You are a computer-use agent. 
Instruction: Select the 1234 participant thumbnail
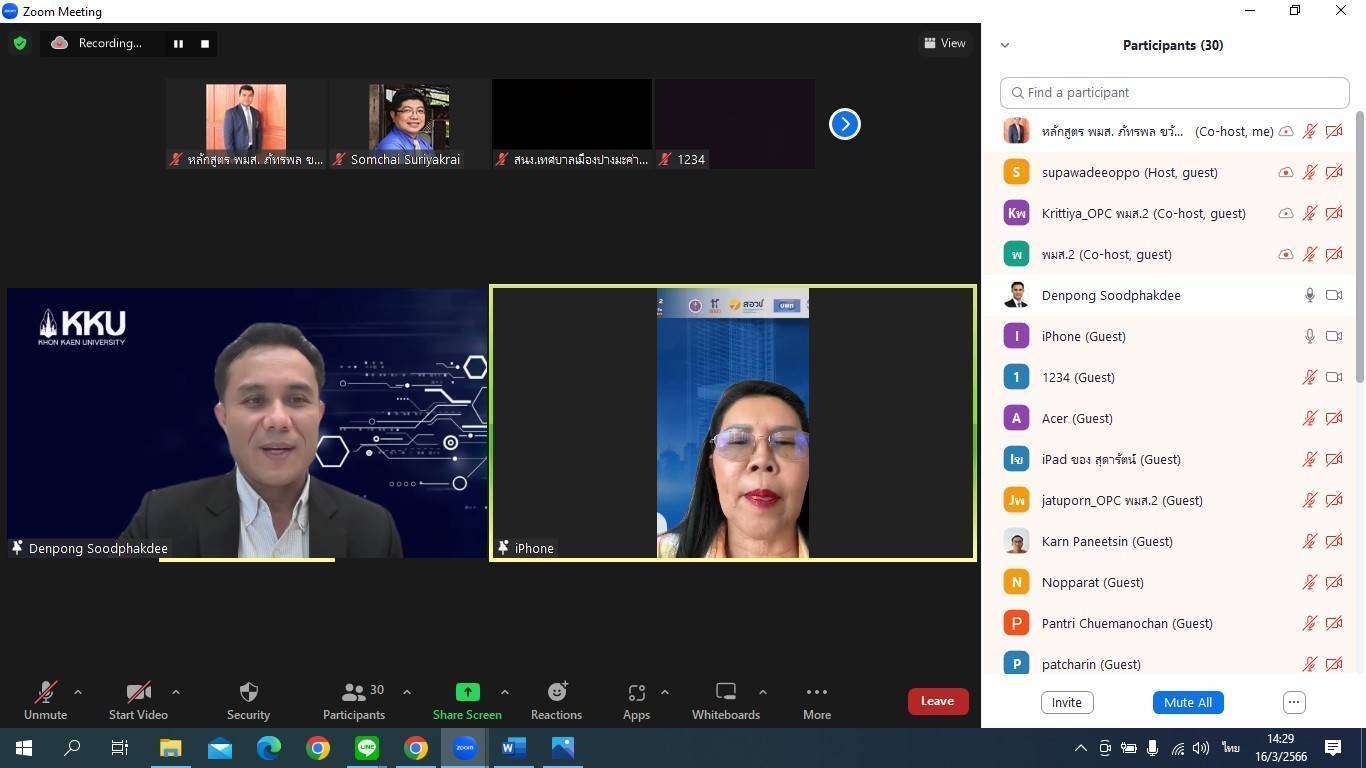click(x=734, y=124)
